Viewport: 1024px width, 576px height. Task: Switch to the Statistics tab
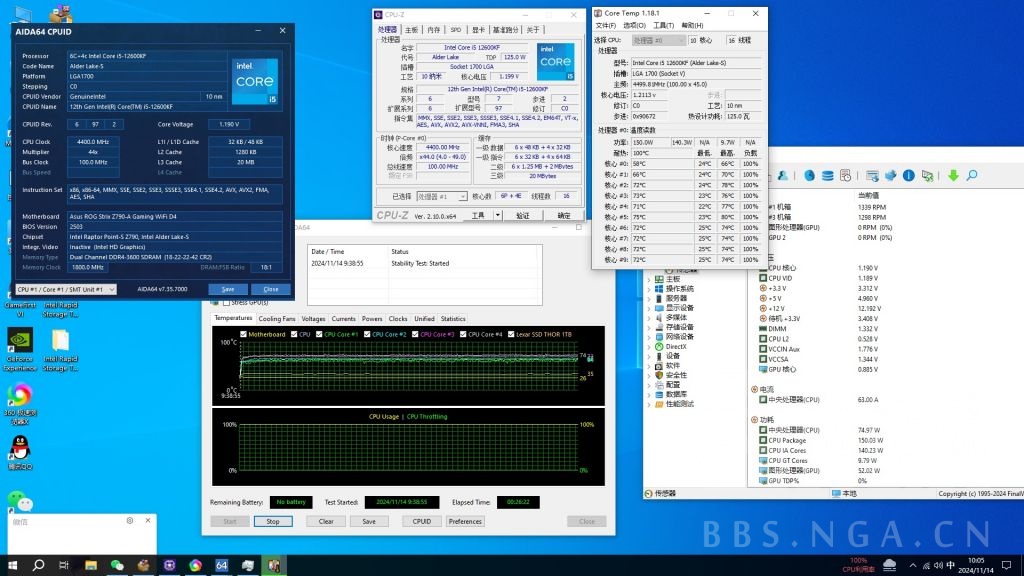[x=453, y=319]
